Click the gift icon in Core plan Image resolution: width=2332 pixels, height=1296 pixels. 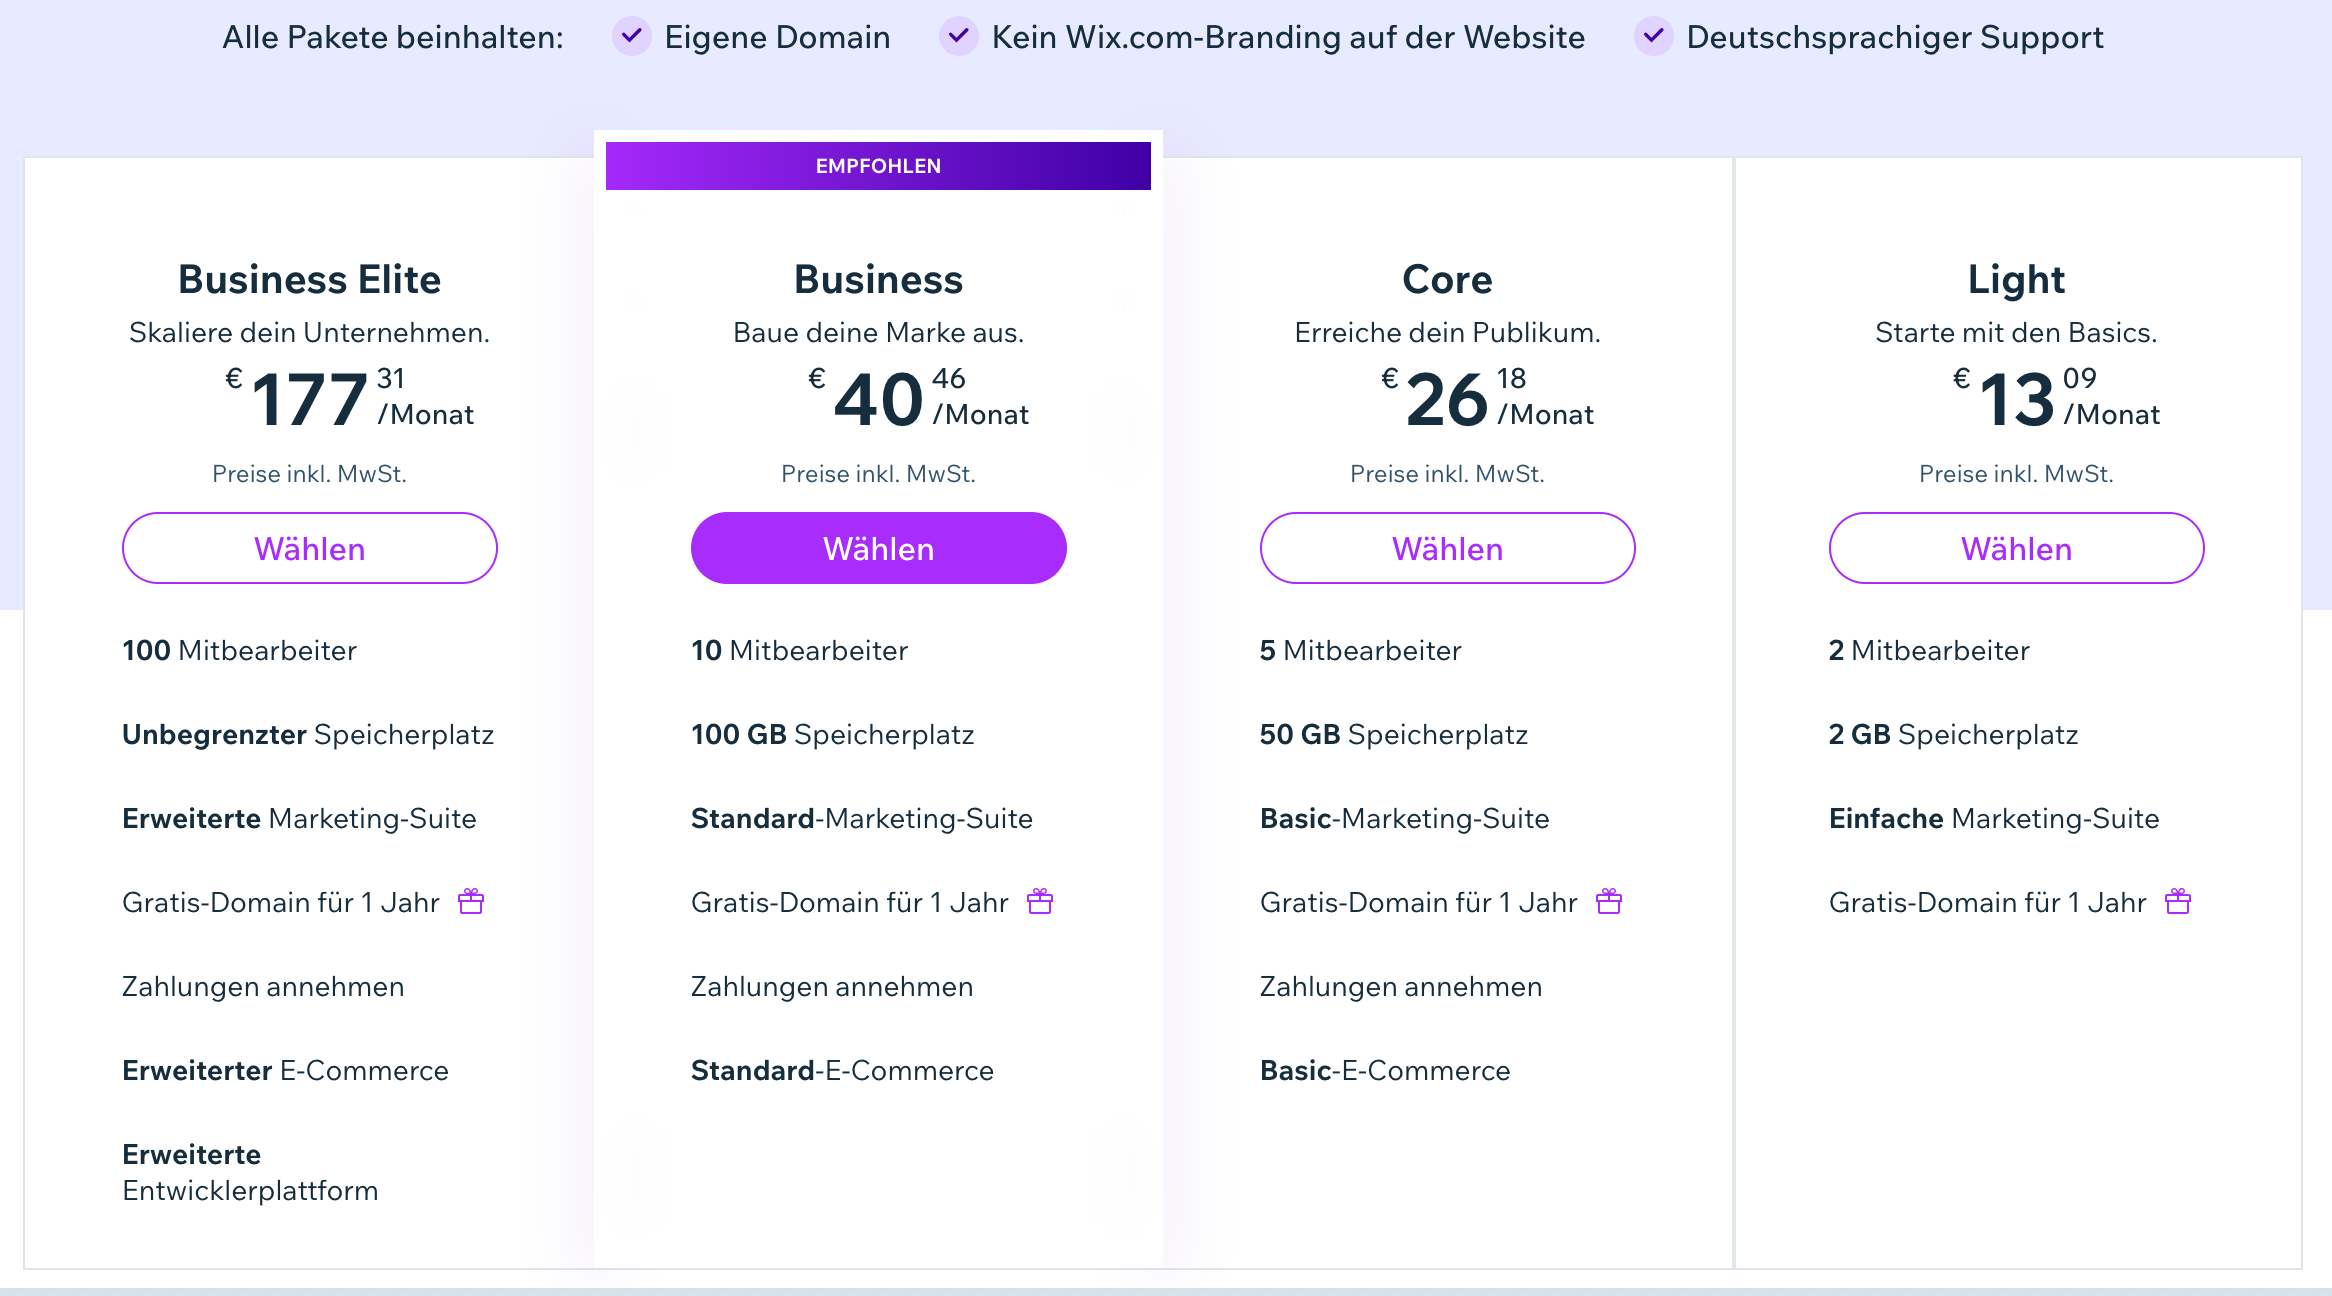(x=1609, y=901)
